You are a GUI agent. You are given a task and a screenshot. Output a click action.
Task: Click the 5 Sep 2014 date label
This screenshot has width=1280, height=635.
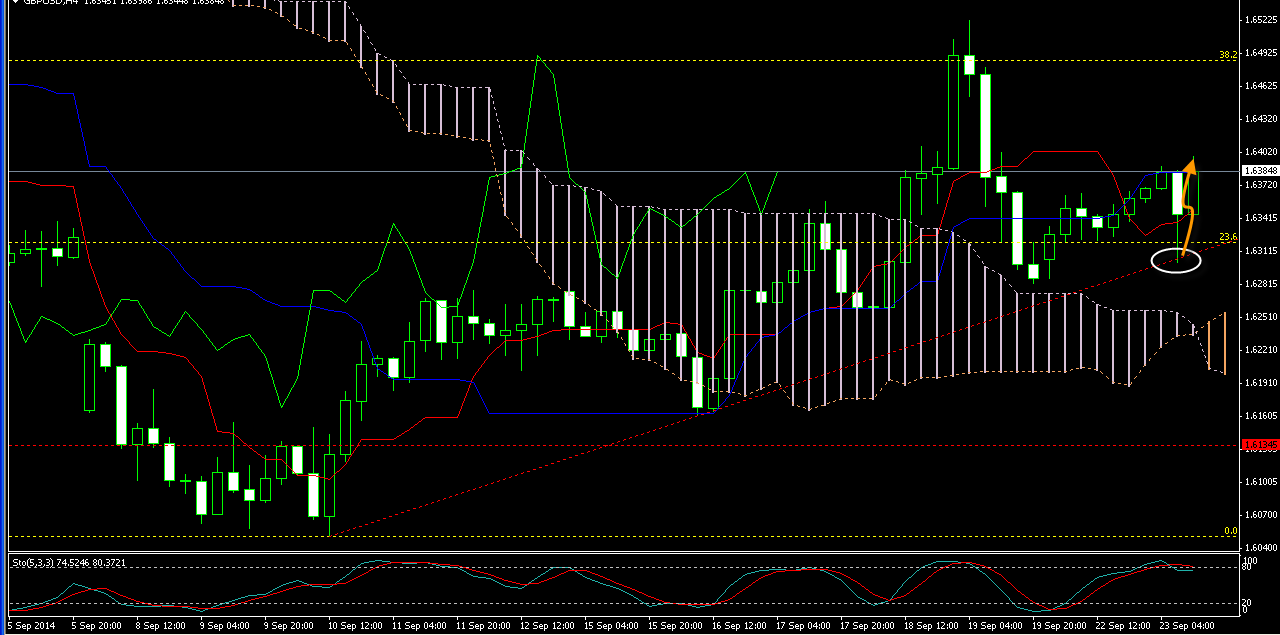coord(29,625)
